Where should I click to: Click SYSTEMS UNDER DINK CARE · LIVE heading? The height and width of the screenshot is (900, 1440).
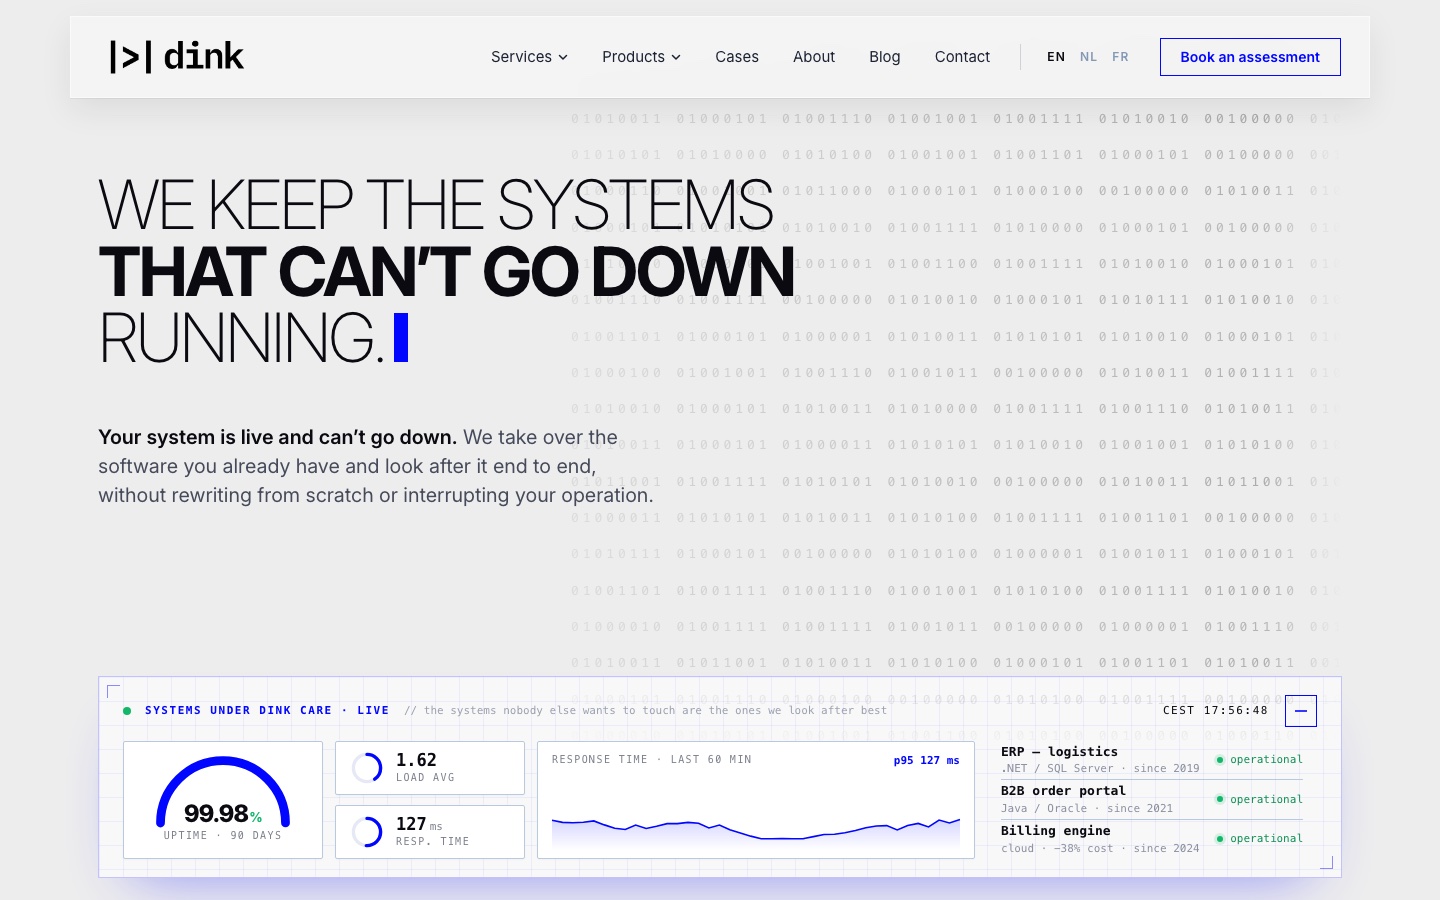(267, 711)
